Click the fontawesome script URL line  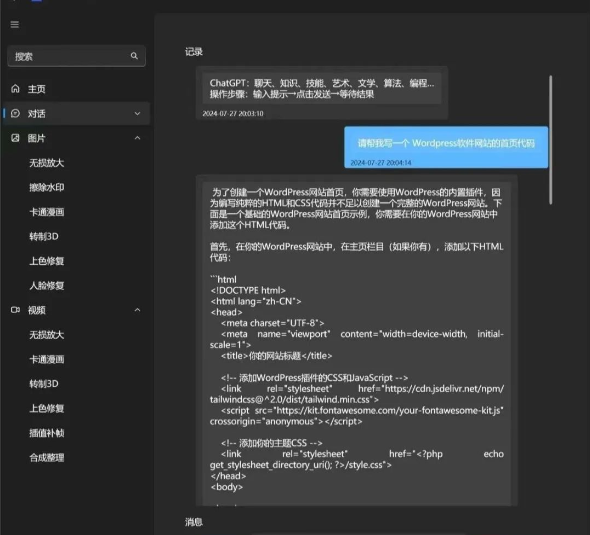(362, 410)
